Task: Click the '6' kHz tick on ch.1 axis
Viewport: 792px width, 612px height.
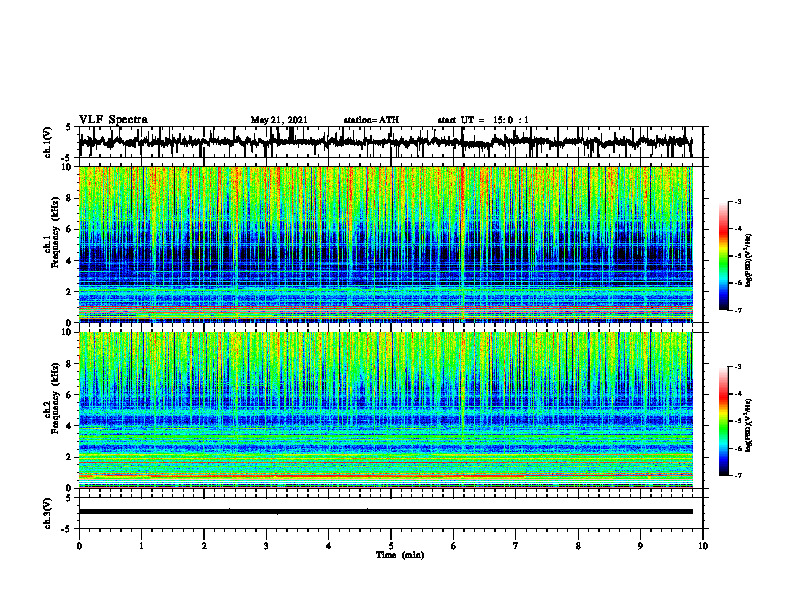Action: (70, 229)
